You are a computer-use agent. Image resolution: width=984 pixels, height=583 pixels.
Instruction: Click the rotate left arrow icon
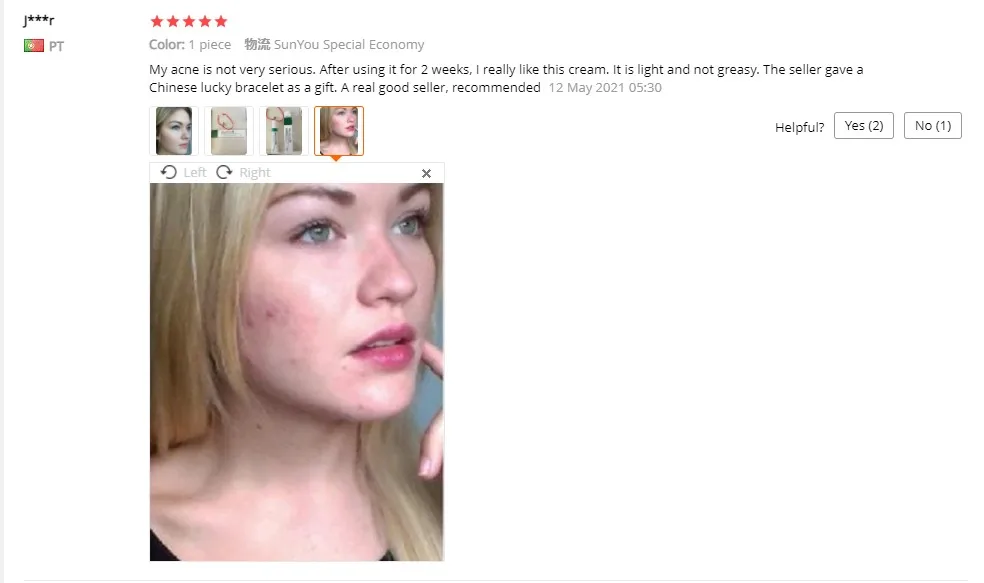(x=168, y=172)
